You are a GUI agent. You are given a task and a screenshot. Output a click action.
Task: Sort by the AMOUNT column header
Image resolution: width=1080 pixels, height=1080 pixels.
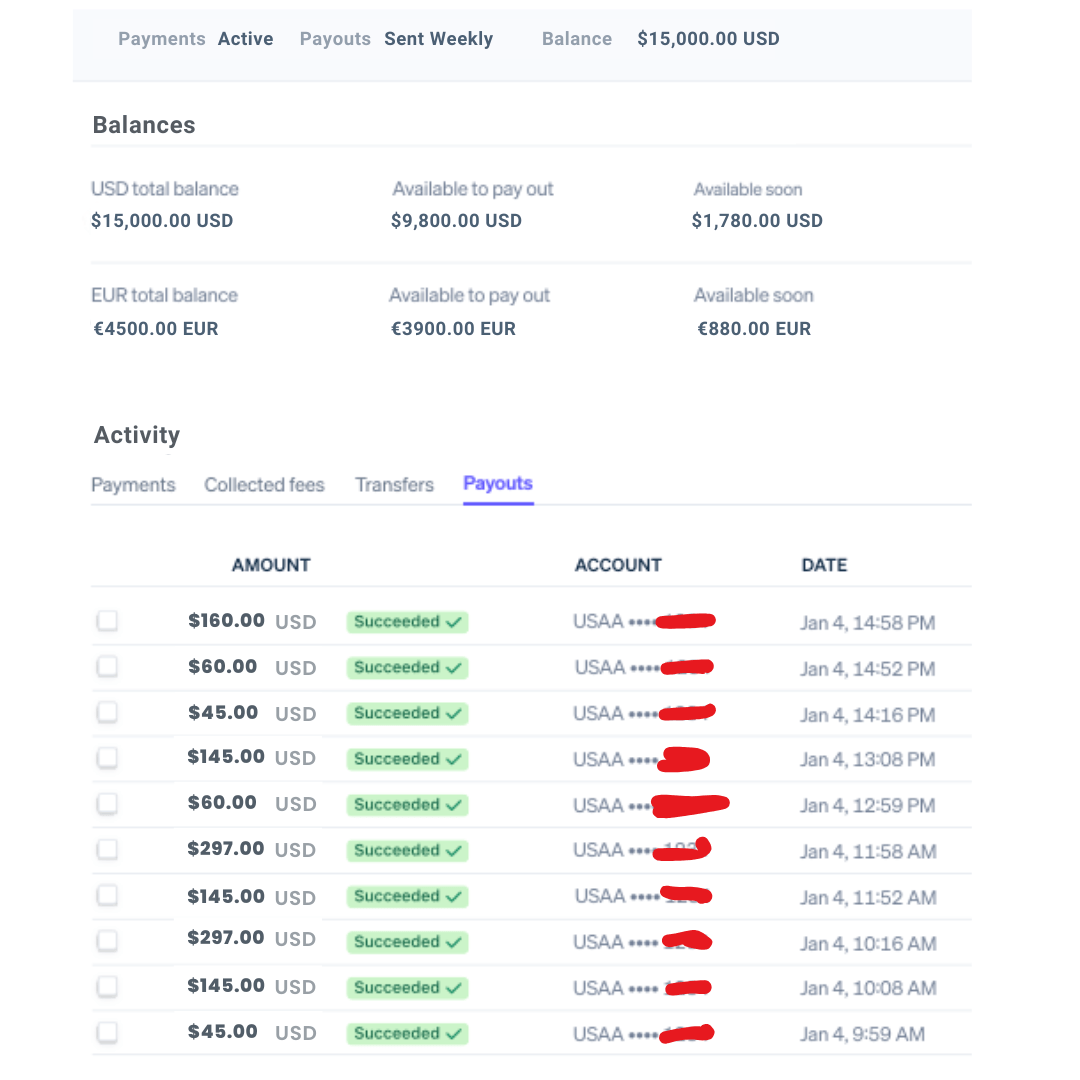271,565
